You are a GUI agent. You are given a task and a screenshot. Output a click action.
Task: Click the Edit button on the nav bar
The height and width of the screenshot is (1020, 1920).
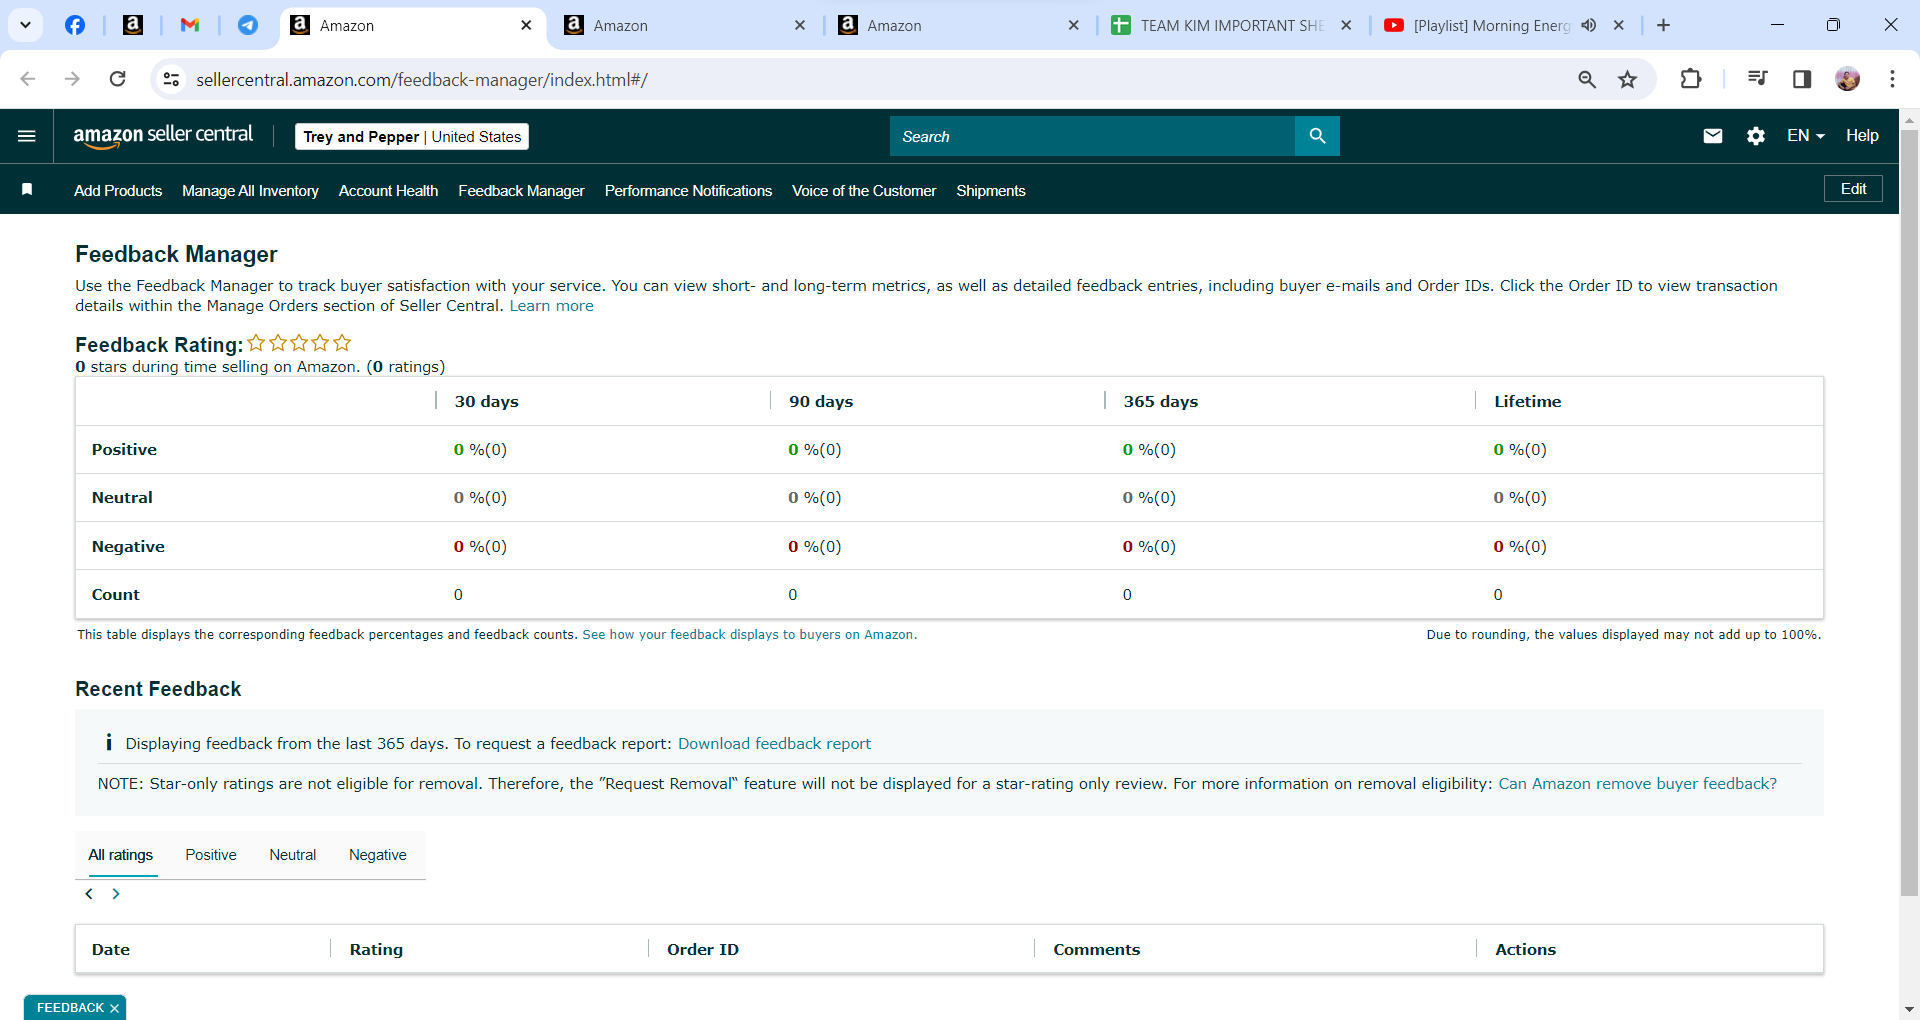[x=1853, y=189]
